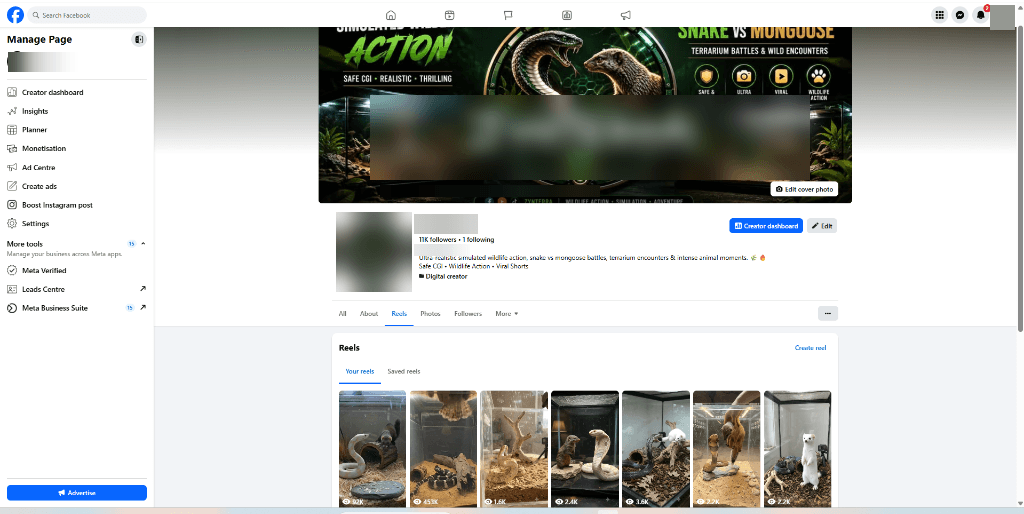
Task: Open Meta Business Suite link
Action: (77, 308)
